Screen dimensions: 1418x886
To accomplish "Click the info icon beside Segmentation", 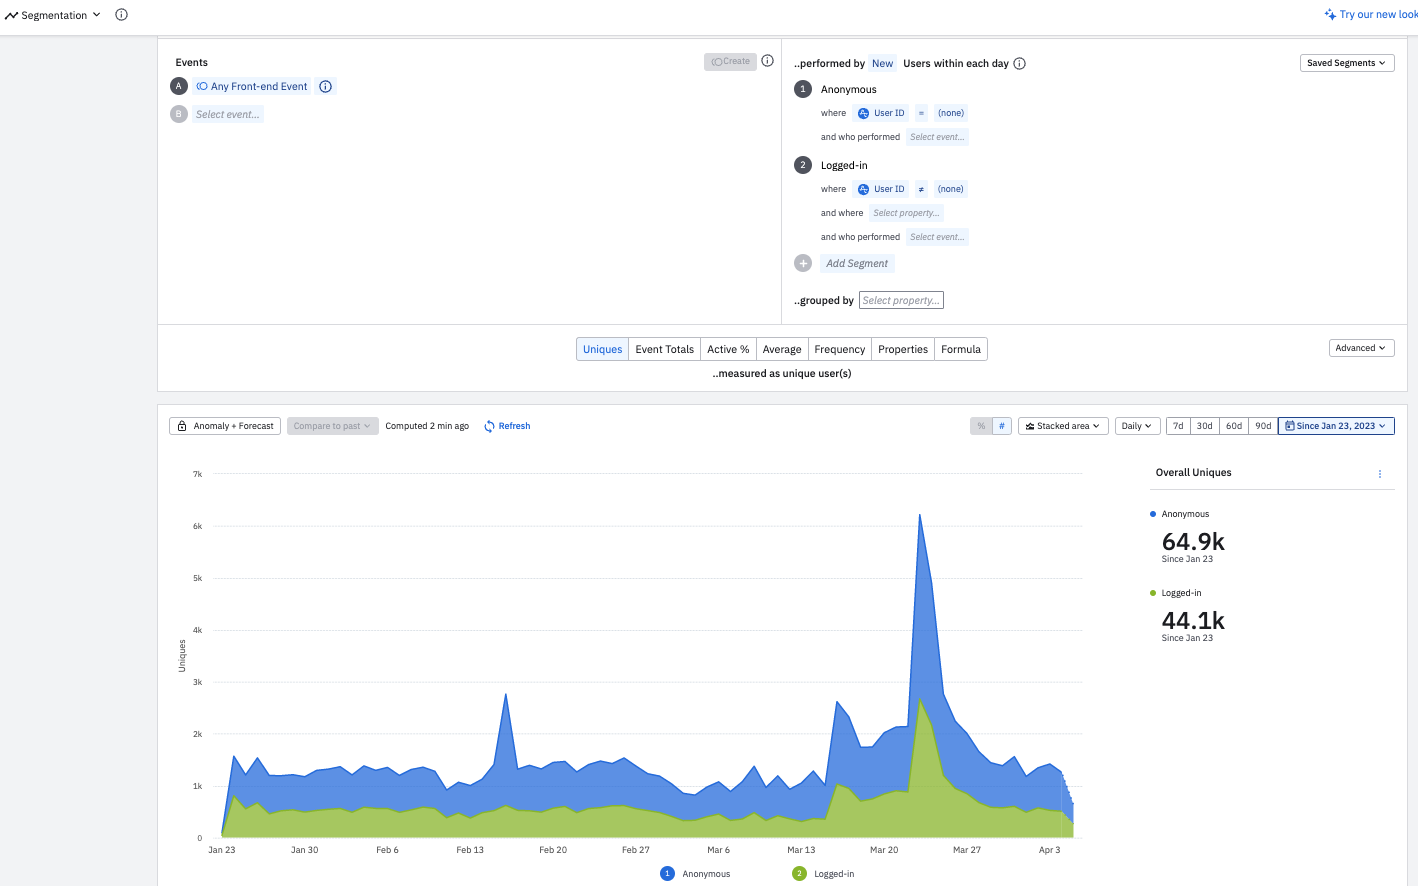I will click(121, 15).
